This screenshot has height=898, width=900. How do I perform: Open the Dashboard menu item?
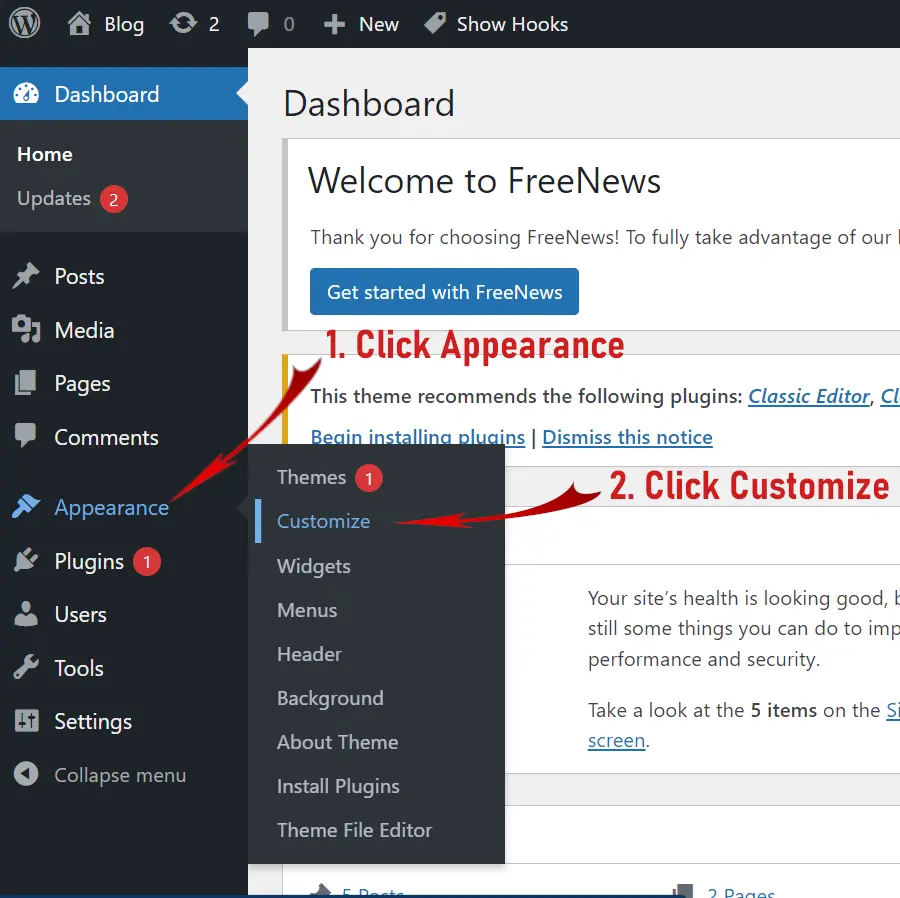click(x=107, y=94)
